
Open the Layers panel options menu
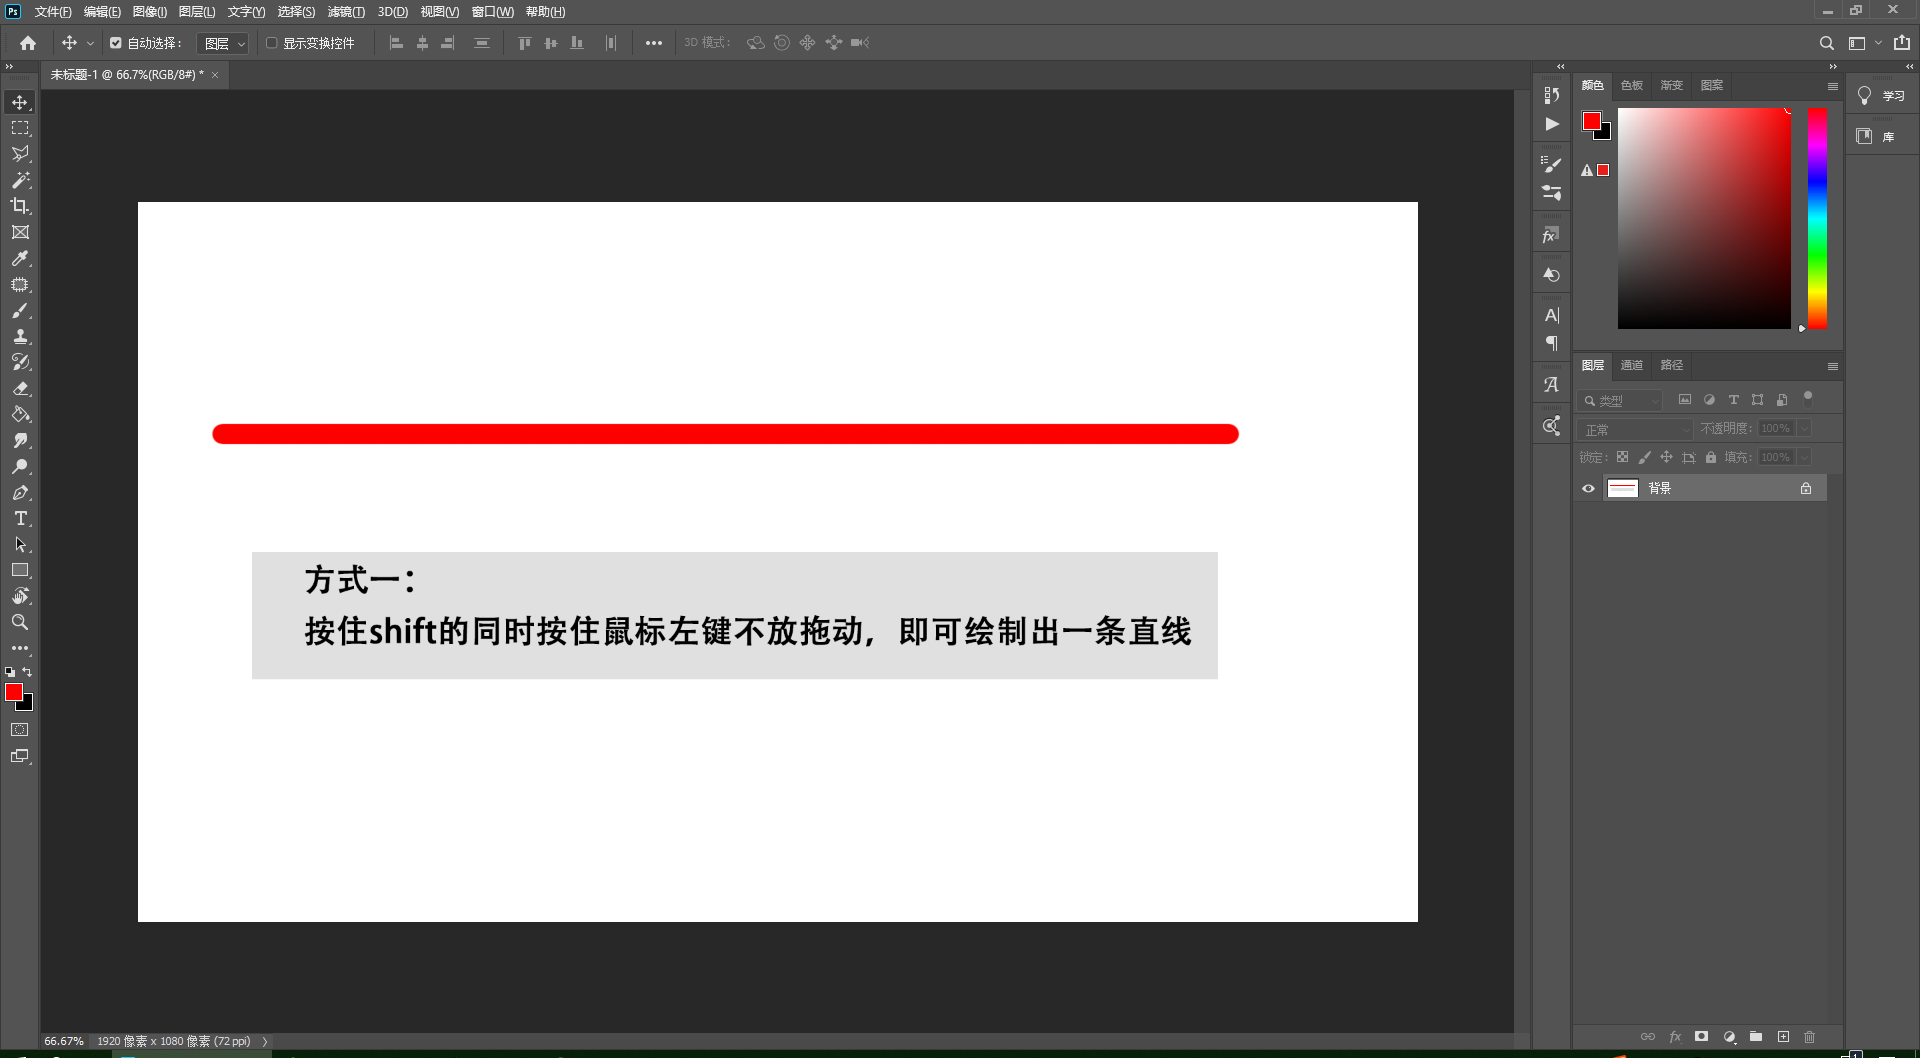[1833, 366]
